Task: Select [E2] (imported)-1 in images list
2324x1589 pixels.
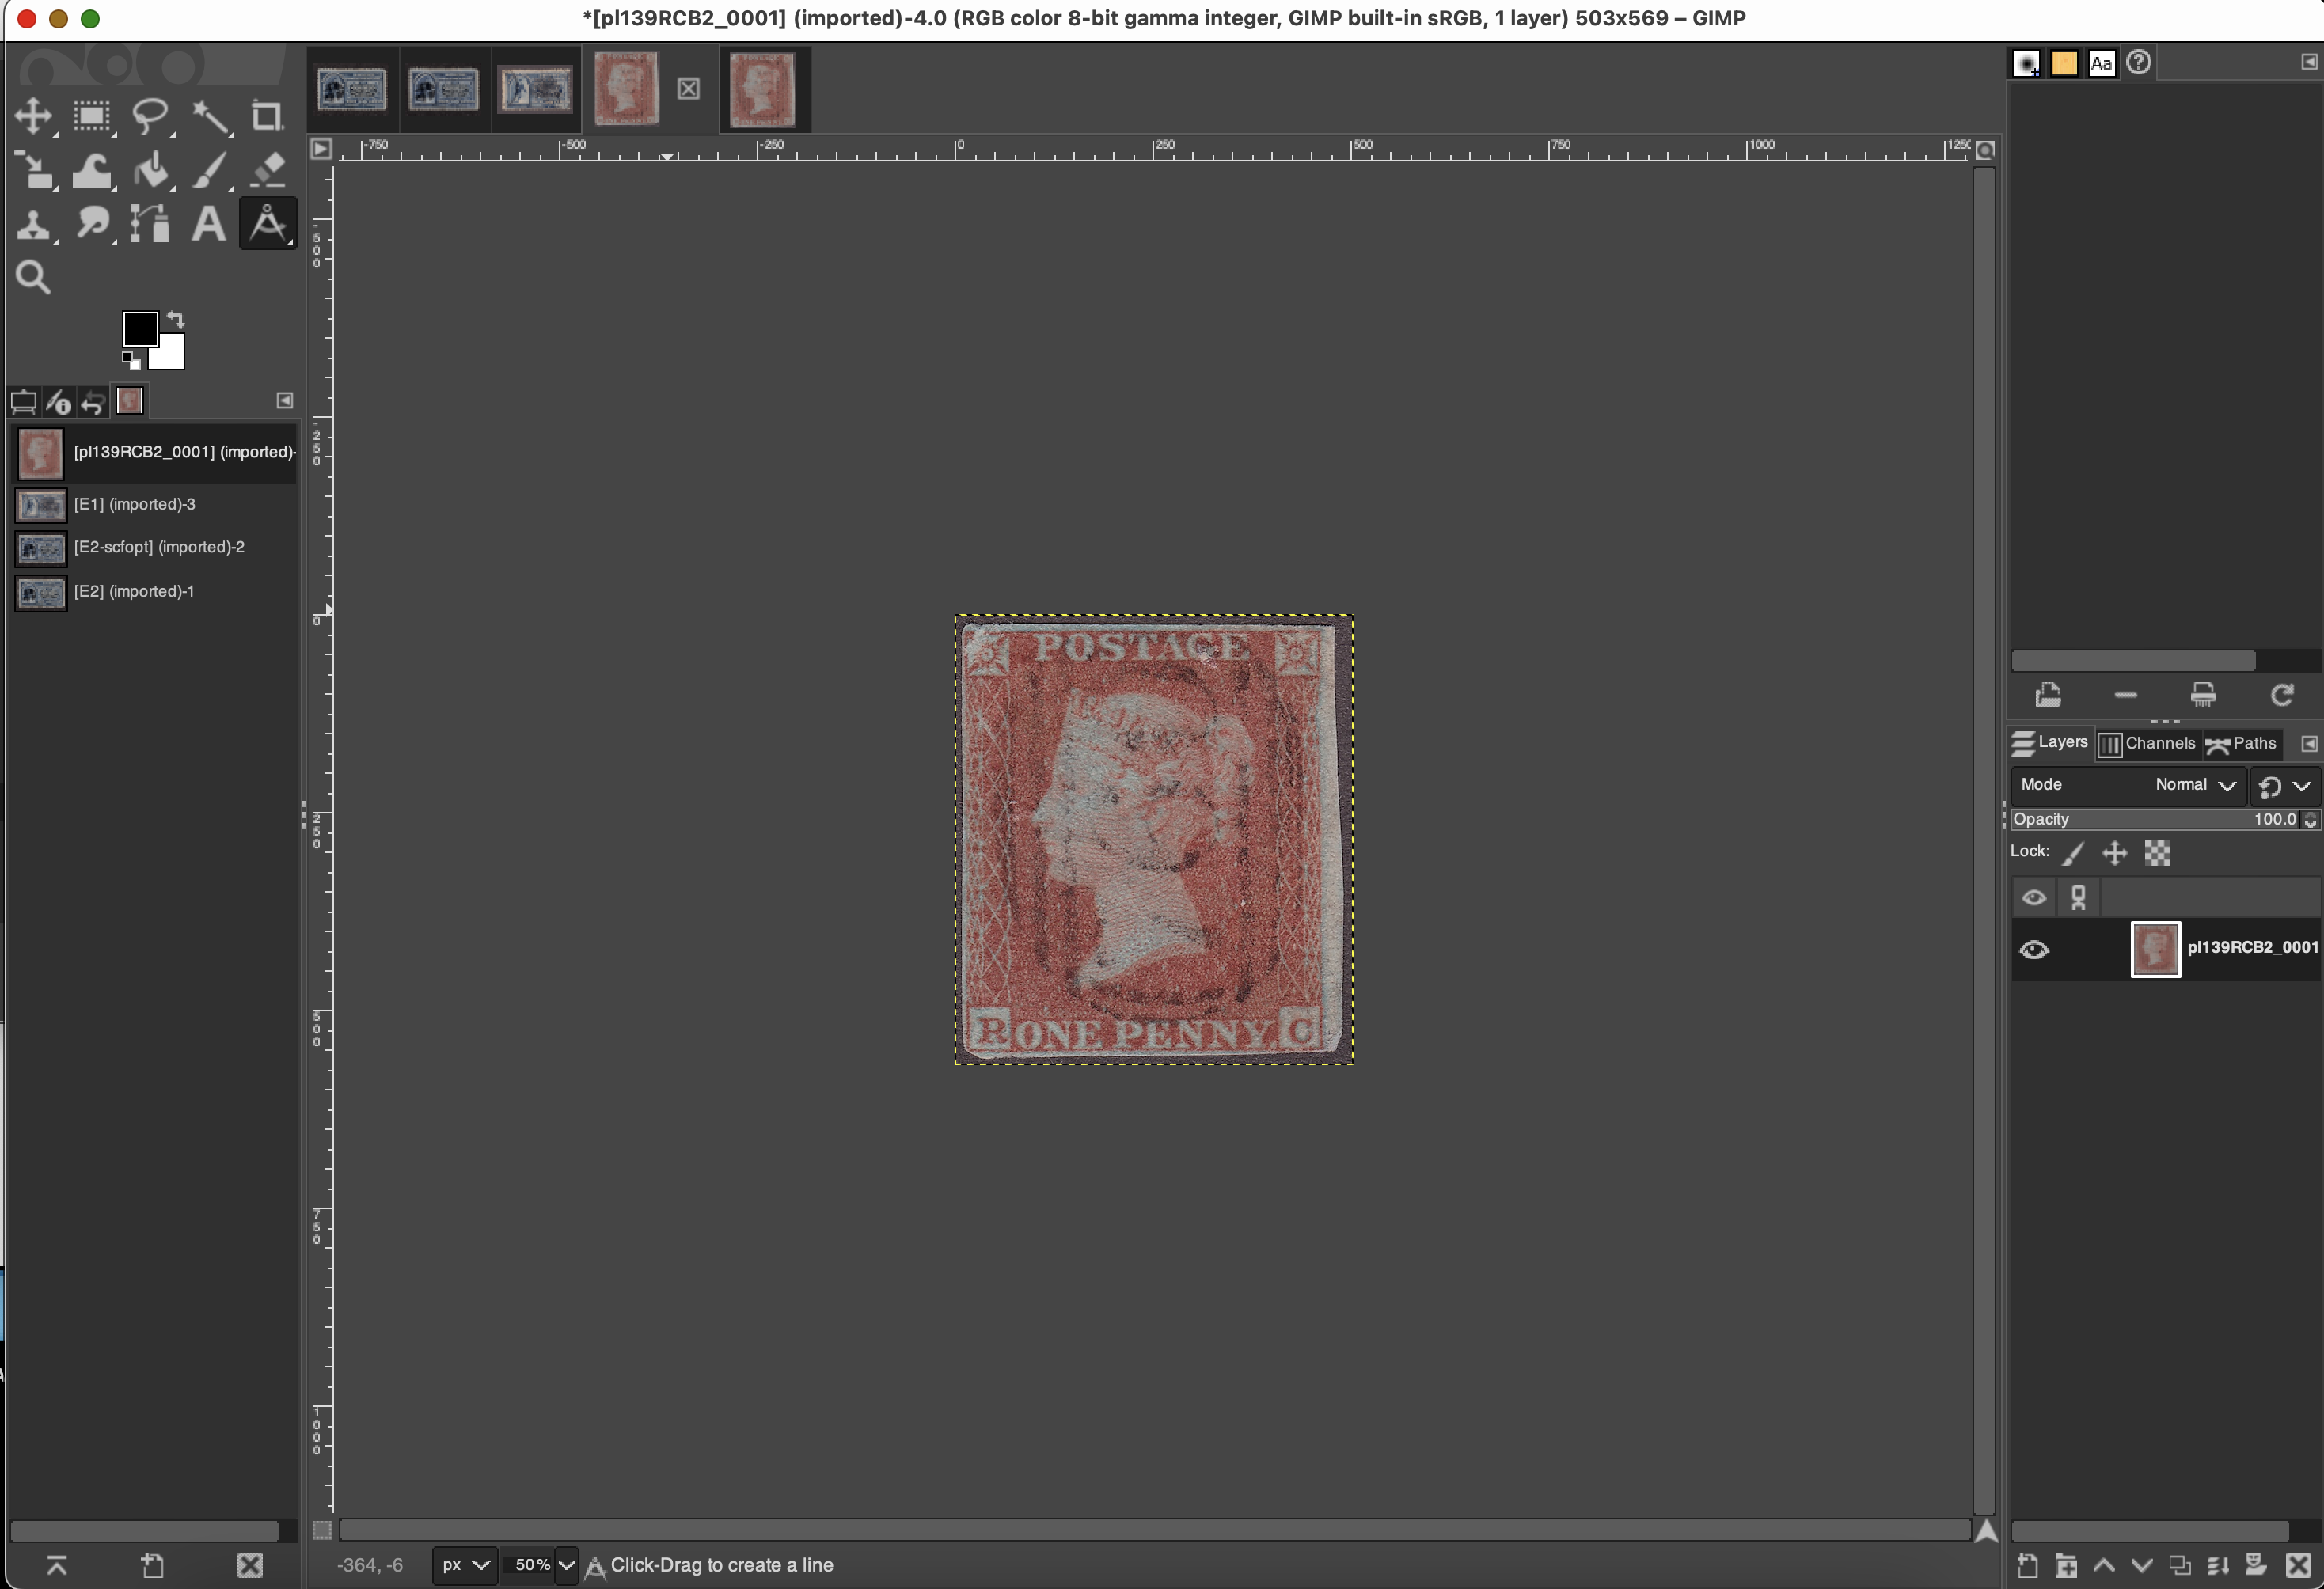Action: pos(154,591)
